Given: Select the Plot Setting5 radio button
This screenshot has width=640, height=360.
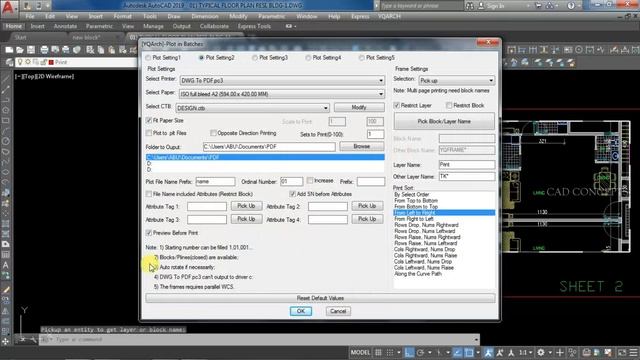Looking at the screenshot, I should (362, 58).
